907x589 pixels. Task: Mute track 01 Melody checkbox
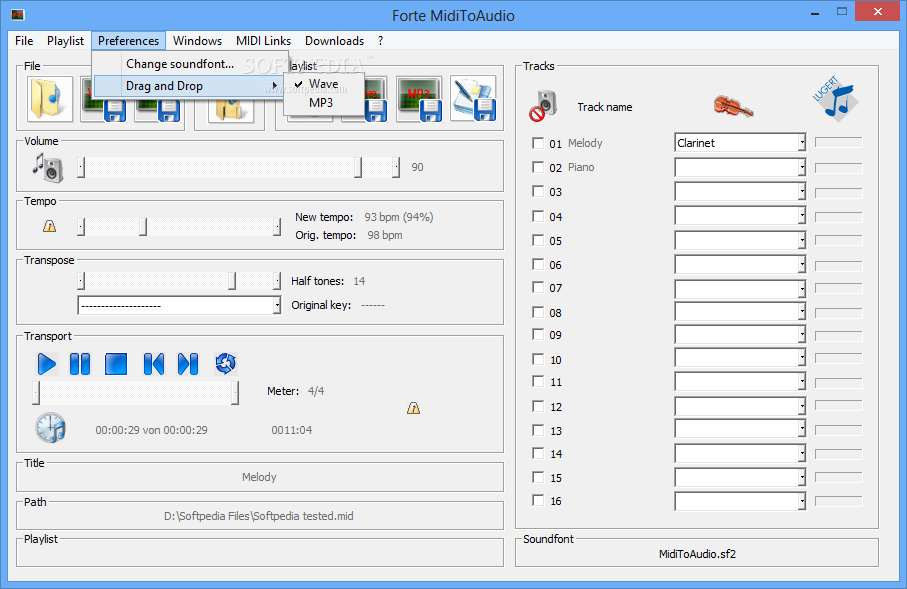[538, 143]
